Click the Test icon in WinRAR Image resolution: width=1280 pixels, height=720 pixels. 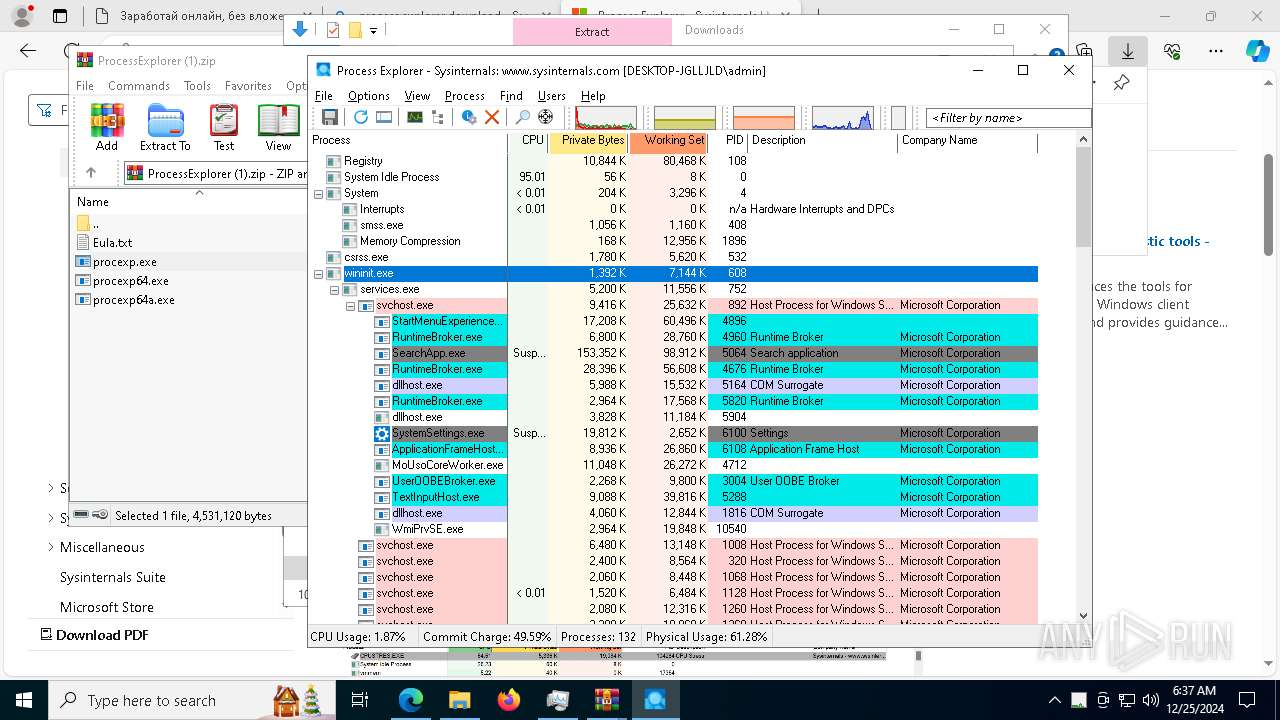click(x=224, y=128)
